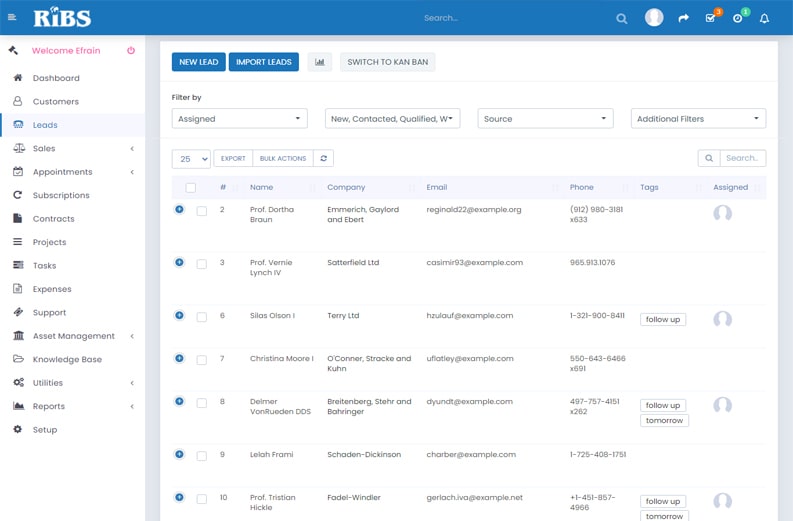Open Customers in the sidebar
This screenshot has height=521, width=793.
click(x=56, y=101)
